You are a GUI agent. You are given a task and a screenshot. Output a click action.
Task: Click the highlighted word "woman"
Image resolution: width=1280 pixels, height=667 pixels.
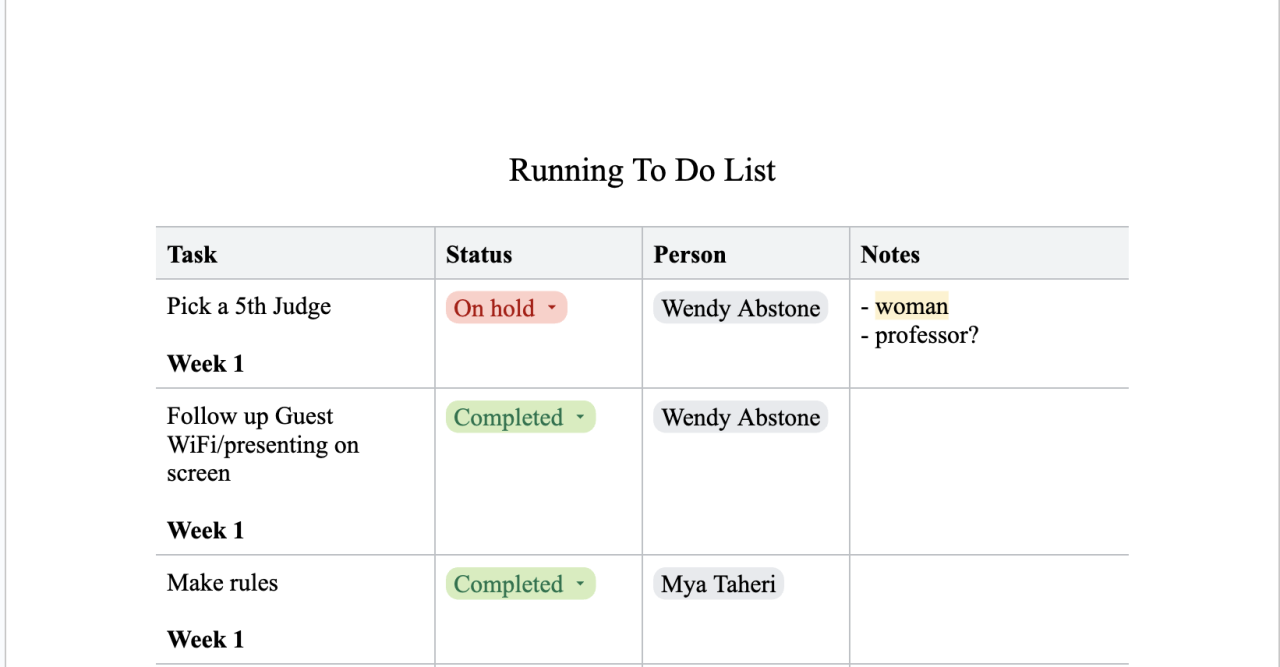911,306
